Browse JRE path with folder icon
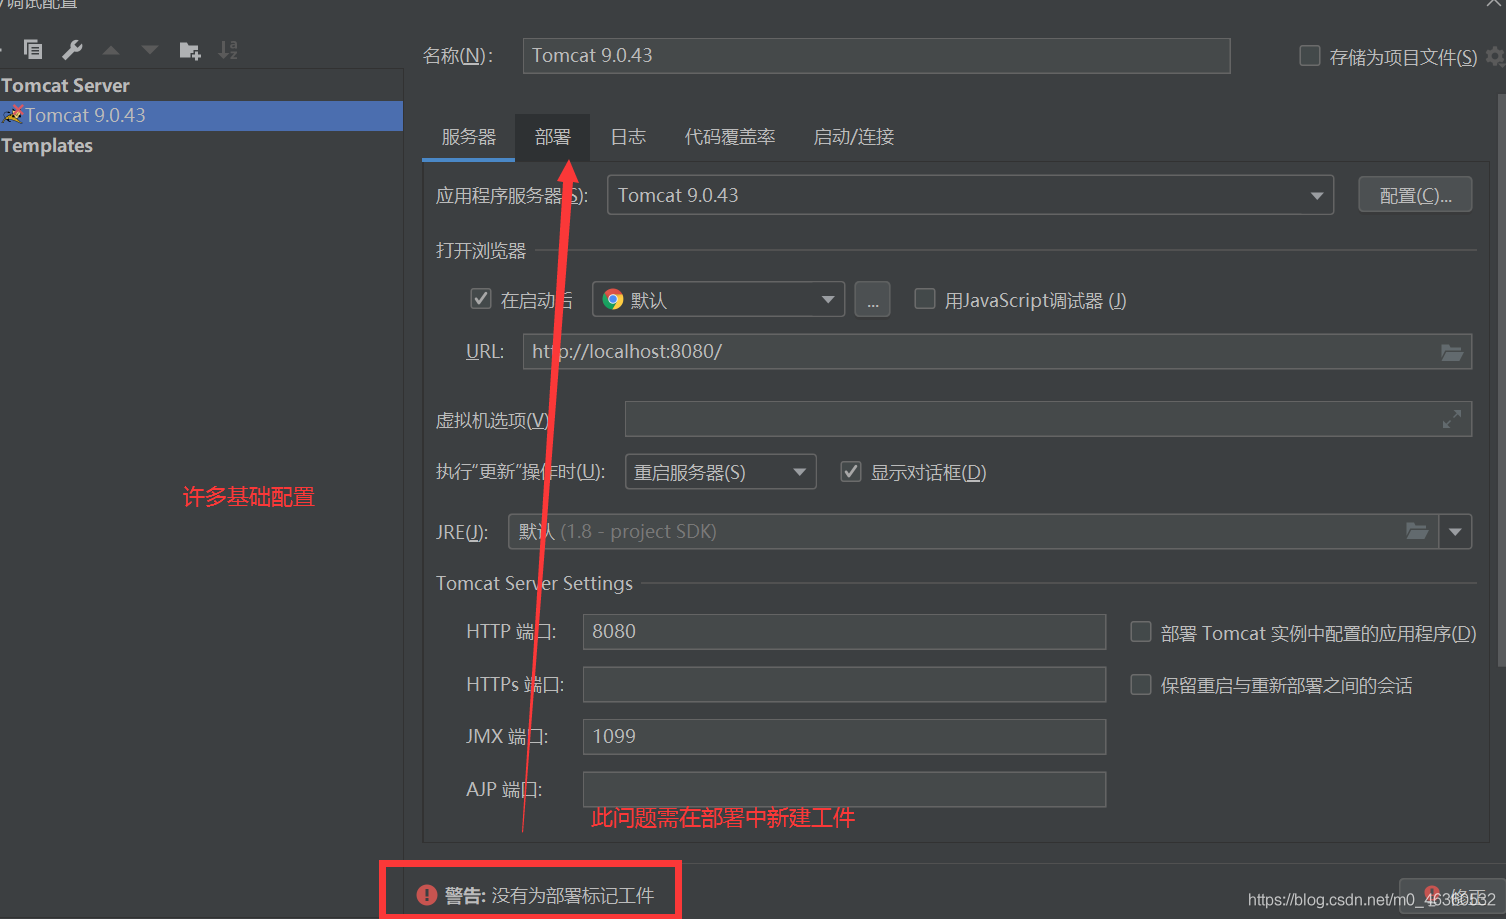1506x919 pixels. click(1417, 531)
